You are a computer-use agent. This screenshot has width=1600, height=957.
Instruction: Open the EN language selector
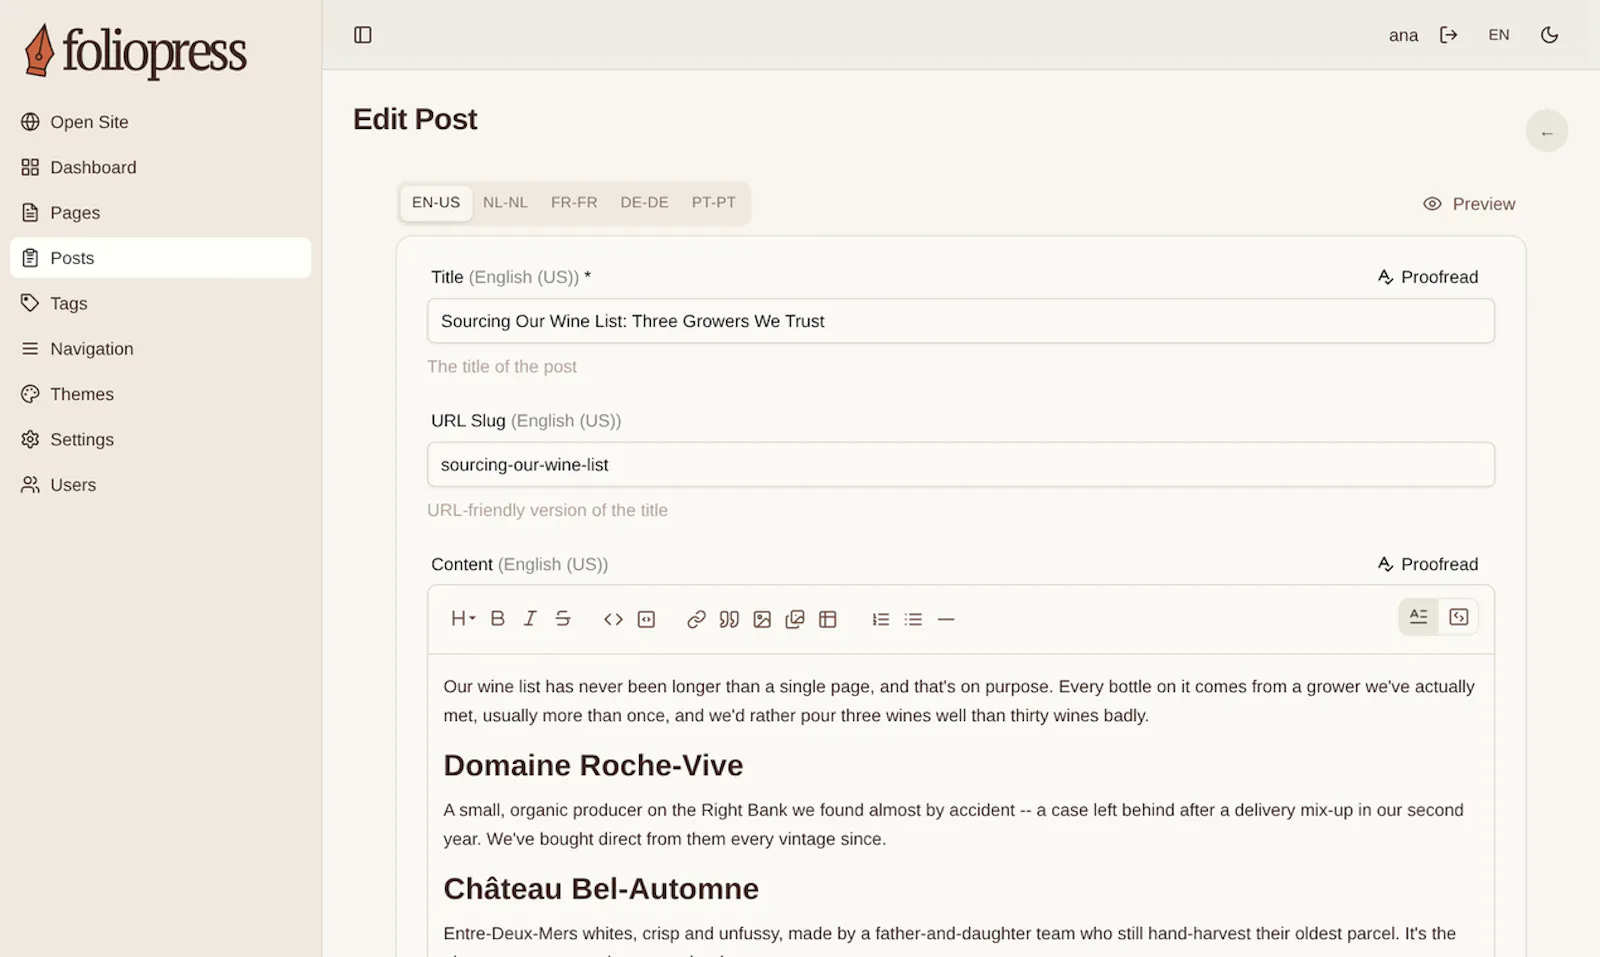[x=1499, y=35]
